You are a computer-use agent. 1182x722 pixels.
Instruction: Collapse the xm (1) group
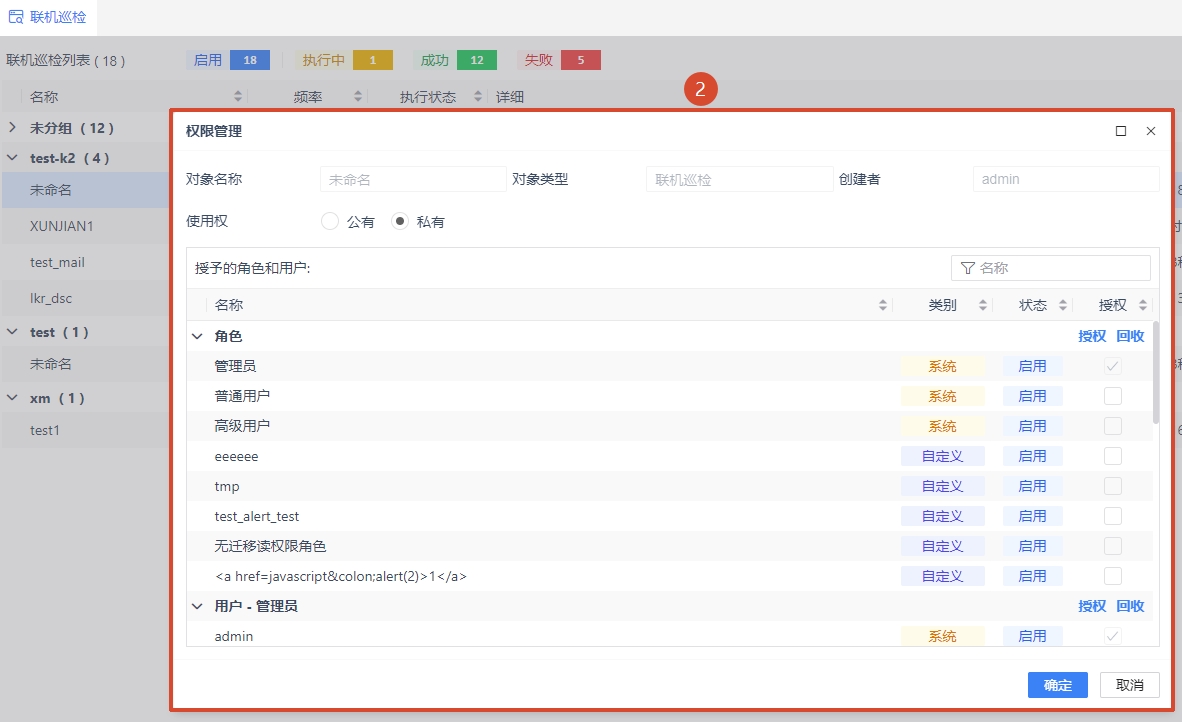click(x=12, y=397)
